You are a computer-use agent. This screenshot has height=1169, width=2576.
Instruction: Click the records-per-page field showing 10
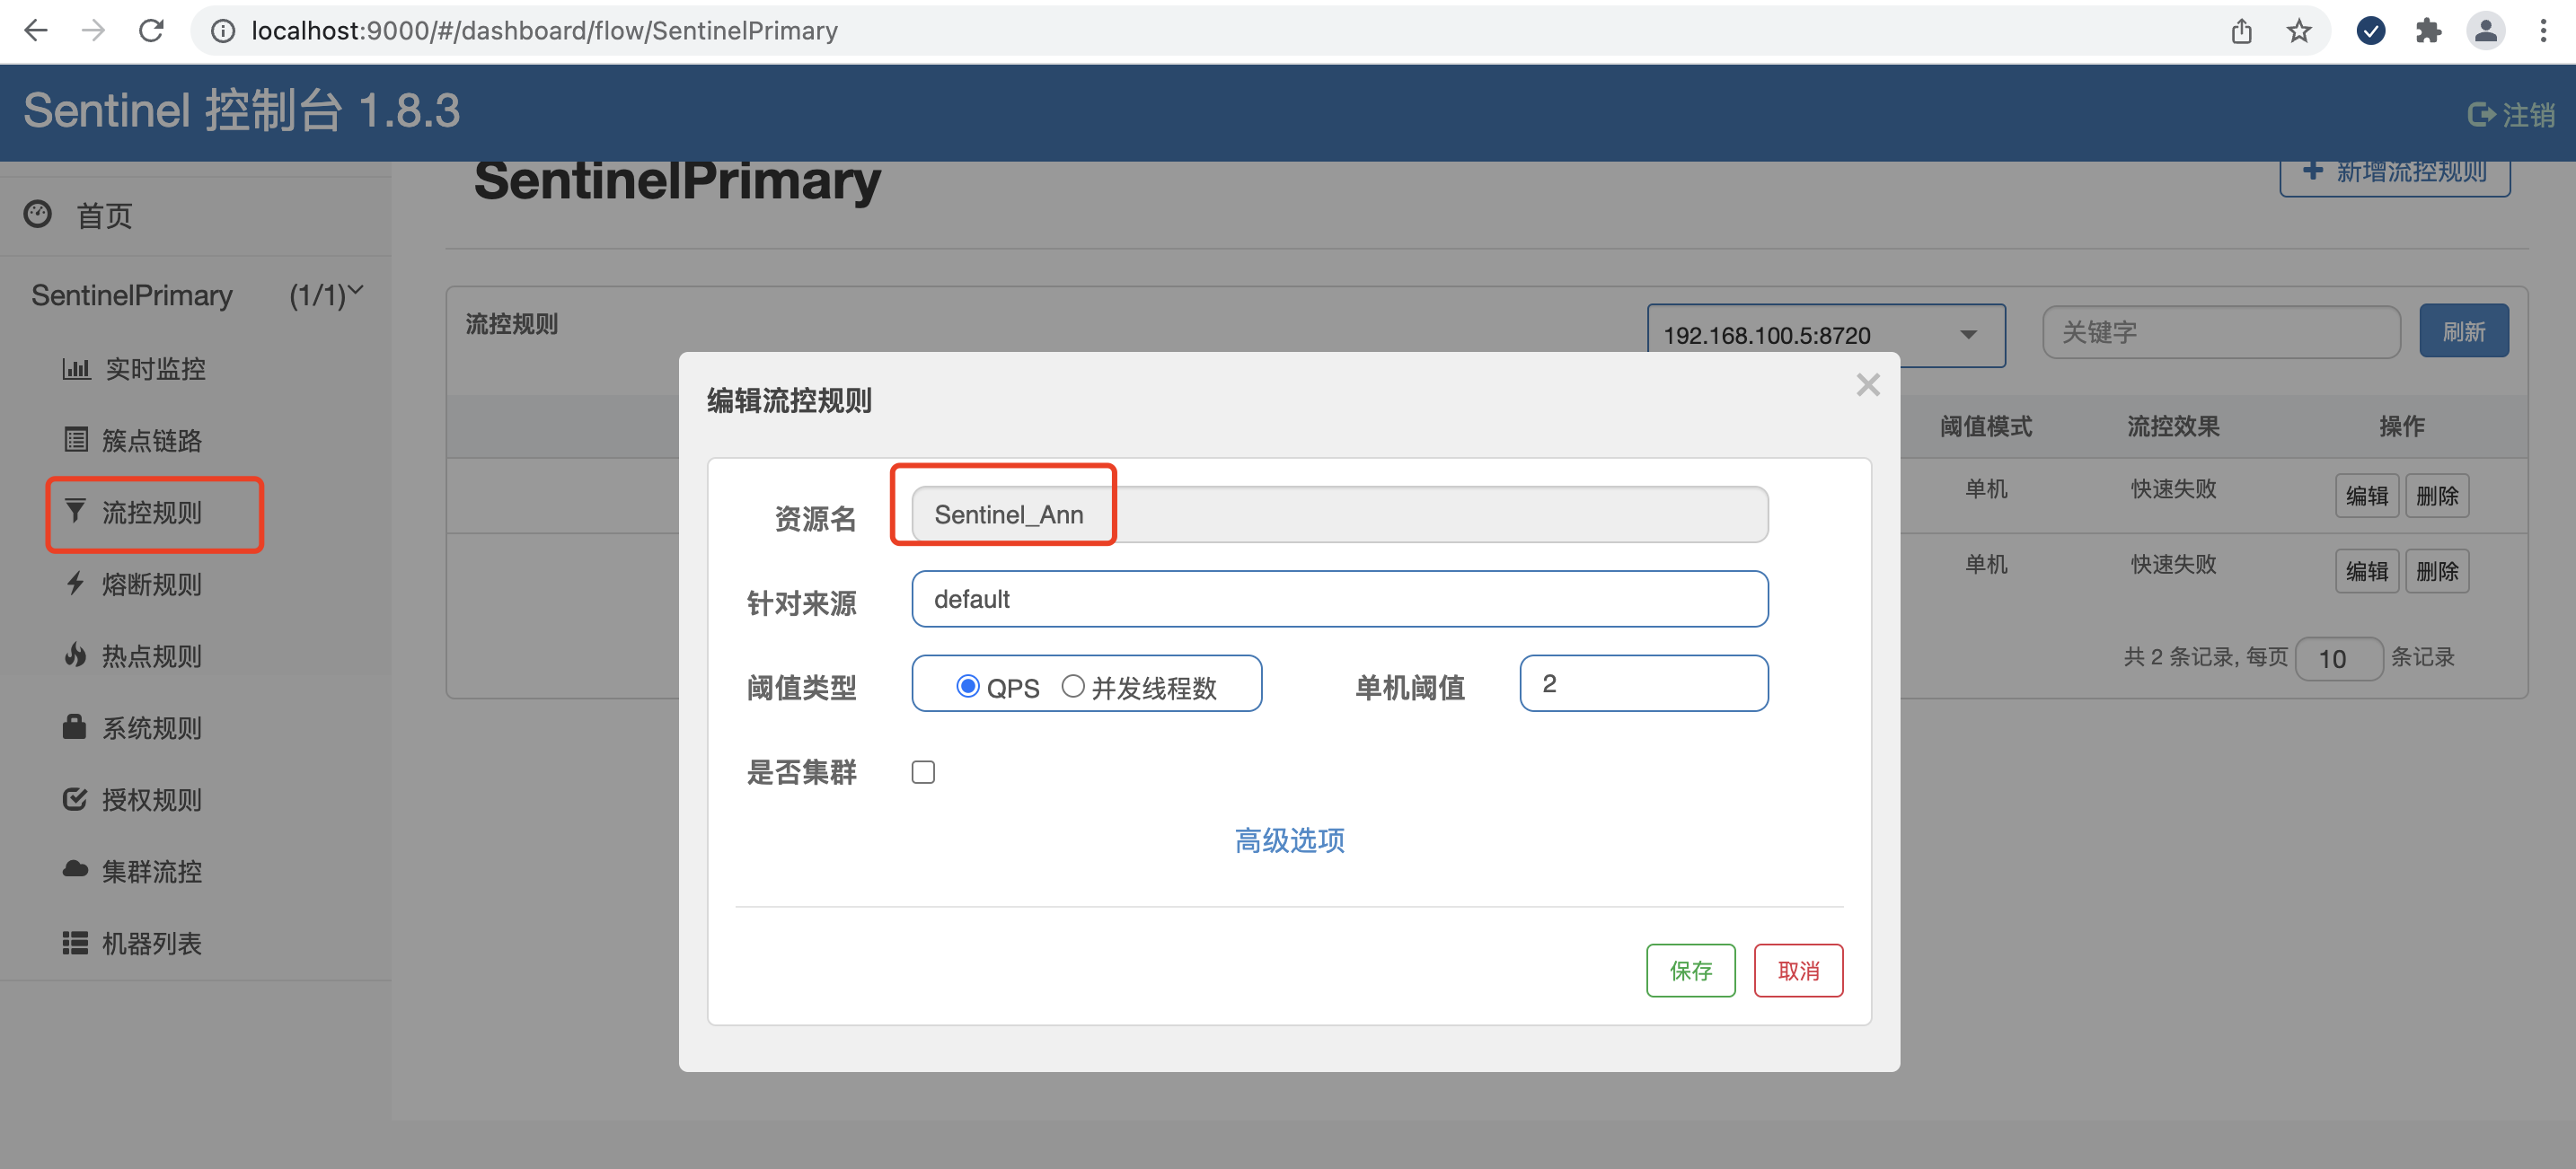[2338, 658]
